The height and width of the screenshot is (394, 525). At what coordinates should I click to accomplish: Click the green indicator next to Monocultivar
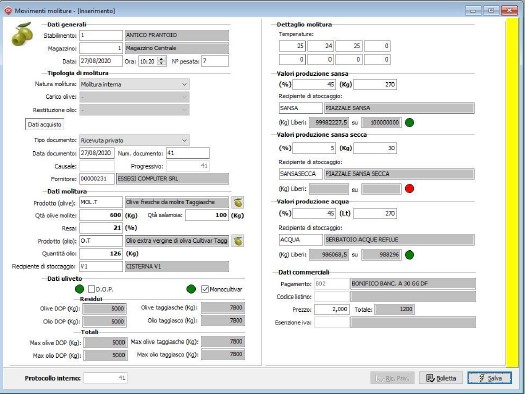[191, 289]
